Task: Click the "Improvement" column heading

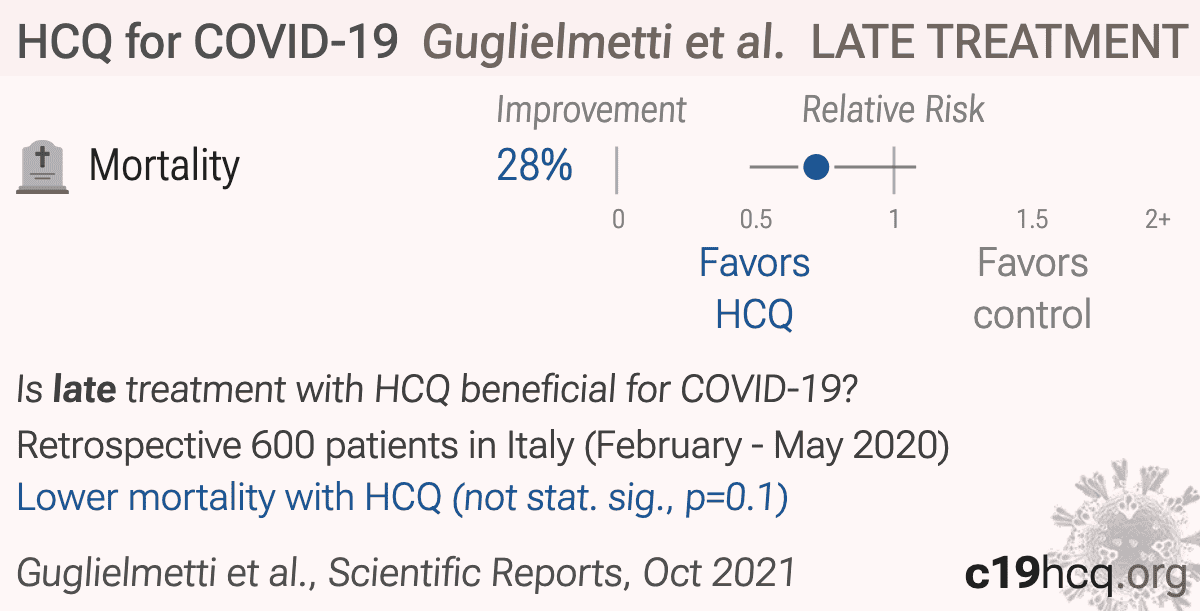Action: click(591, 110)
